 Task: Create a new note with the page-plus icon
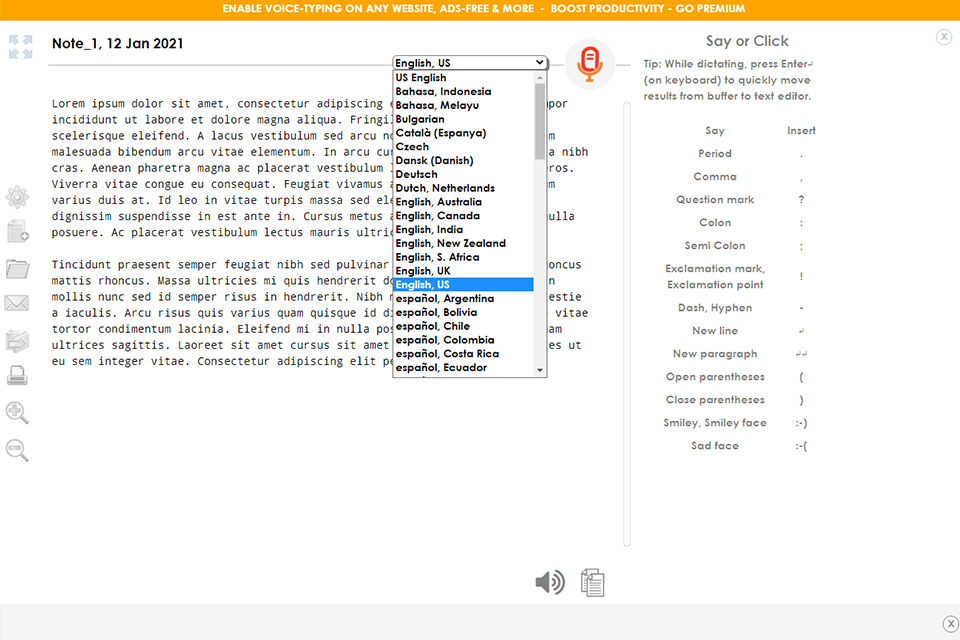[18, 232]
